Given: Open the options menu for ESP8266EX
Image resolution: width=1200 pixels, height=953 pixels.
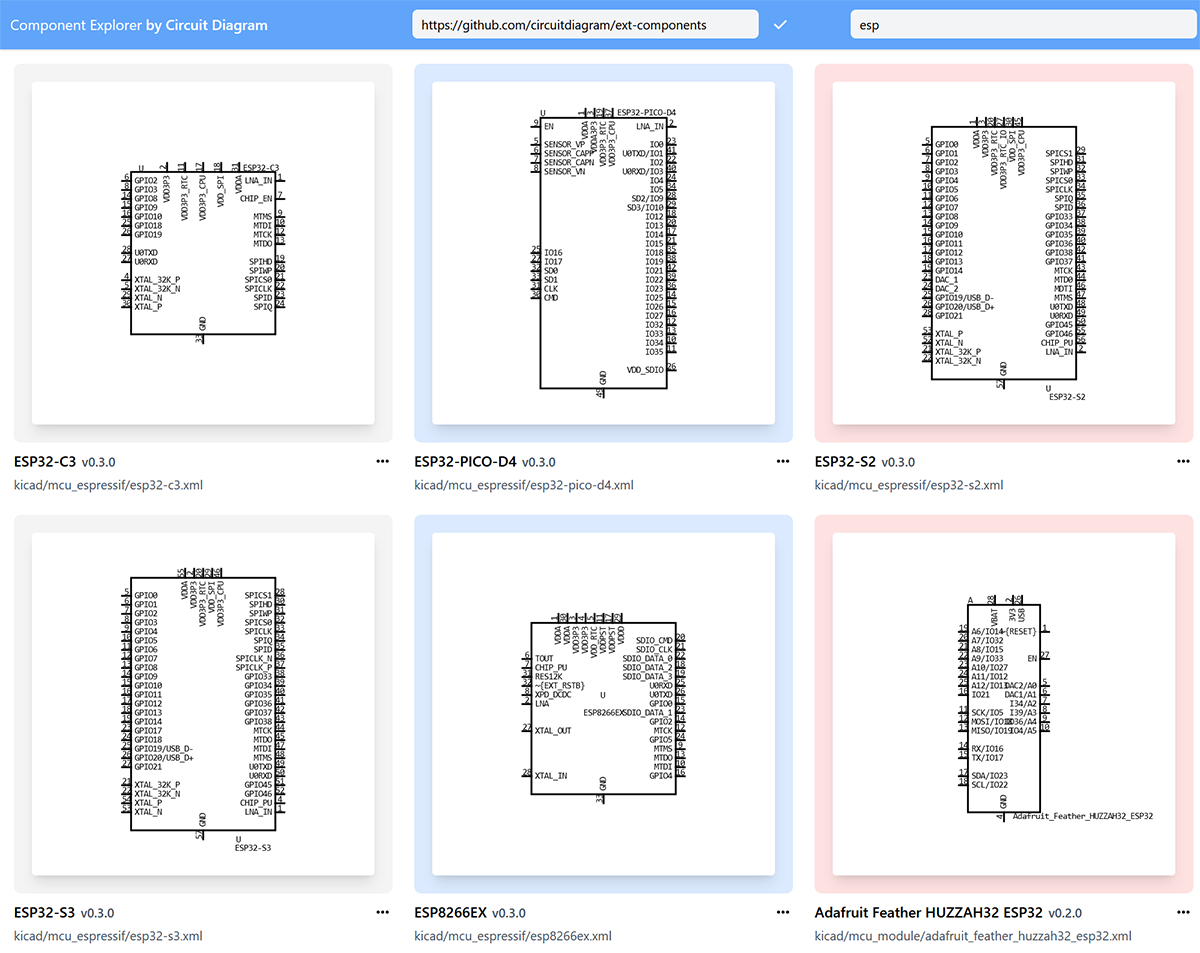Looking at the screenshot, I should (783, 912).
